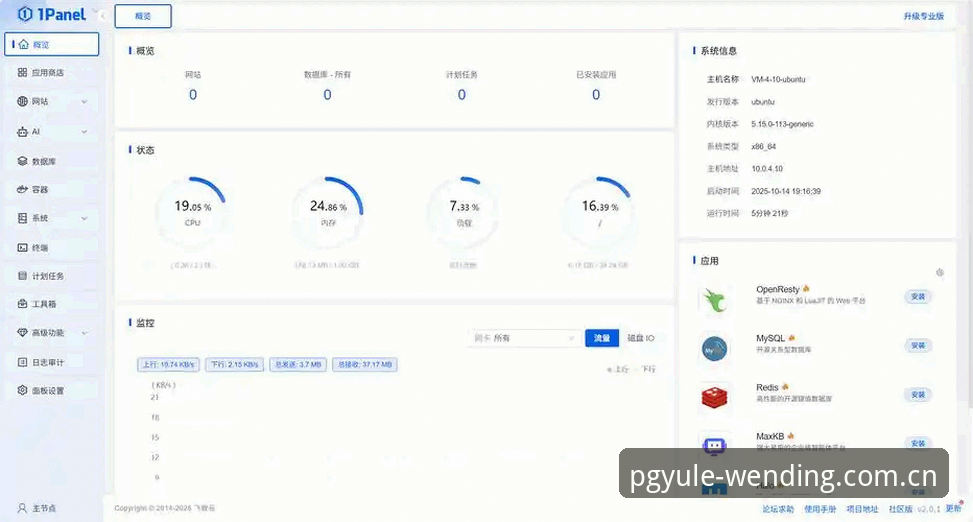Image resolution: width=973 pixels, height=522 pixels.
Task: Expand the AI submenu chevron
Action: click(84, 132)
